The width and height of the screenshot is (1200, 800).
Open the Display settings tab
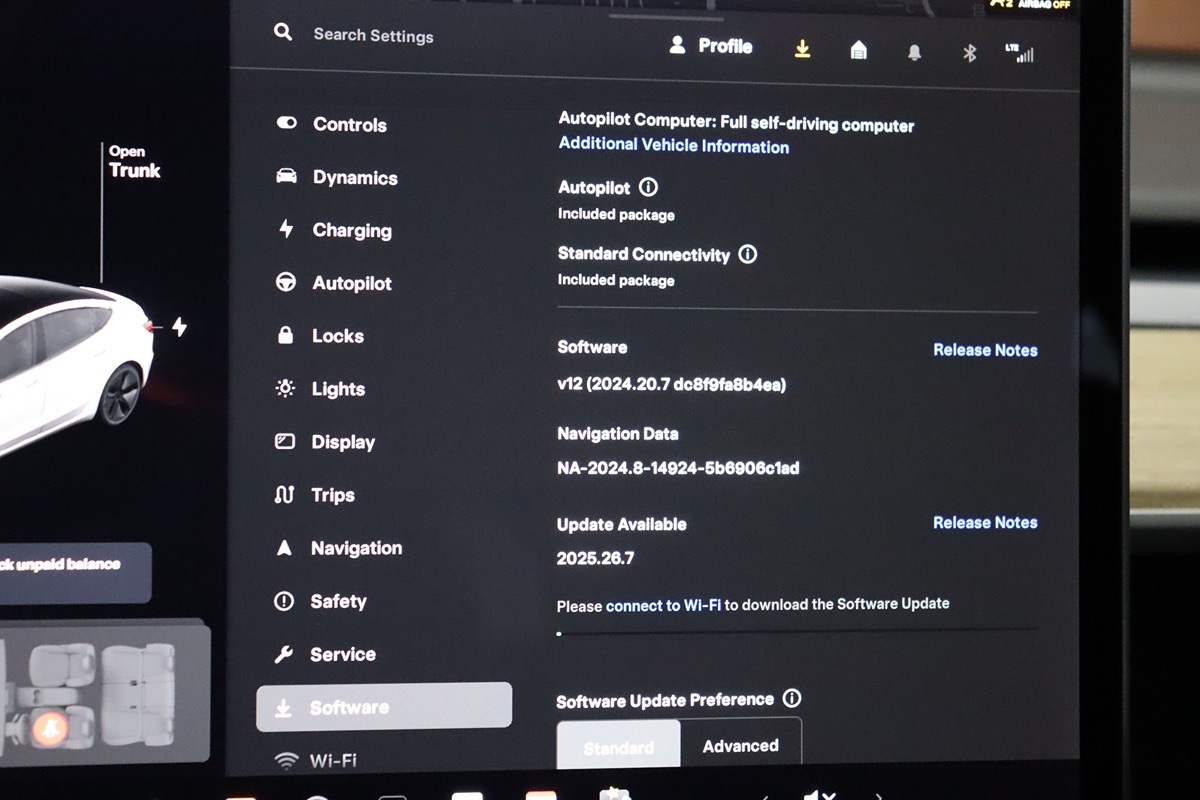pyautogui.click(x=325, y=442)
